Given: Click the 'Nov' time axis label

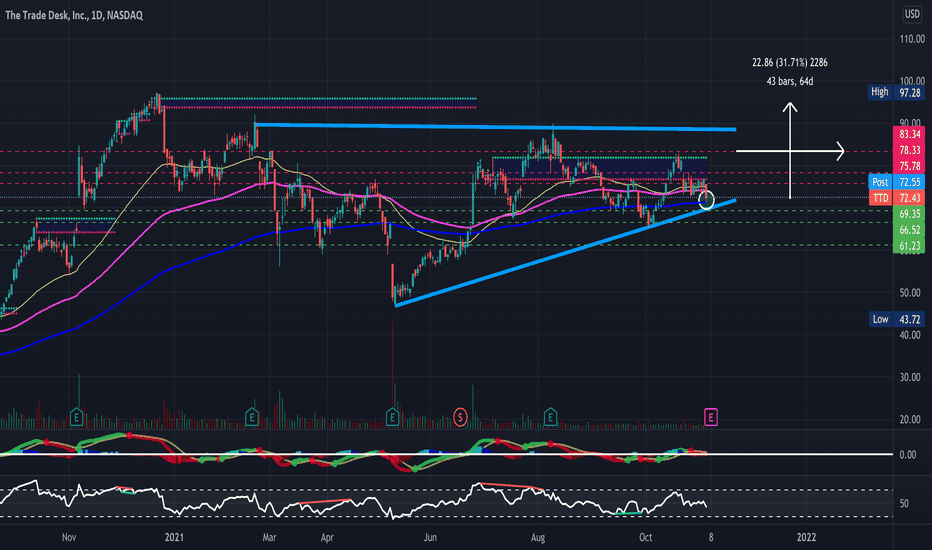Looking at the screenshot, I should point(69,538).
